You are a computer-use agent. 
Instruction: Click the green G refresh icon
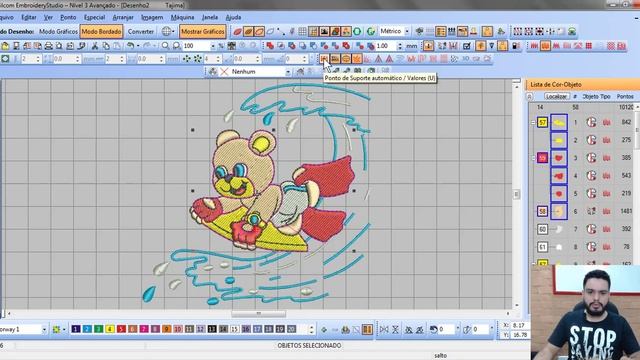[x=371, y=31]
